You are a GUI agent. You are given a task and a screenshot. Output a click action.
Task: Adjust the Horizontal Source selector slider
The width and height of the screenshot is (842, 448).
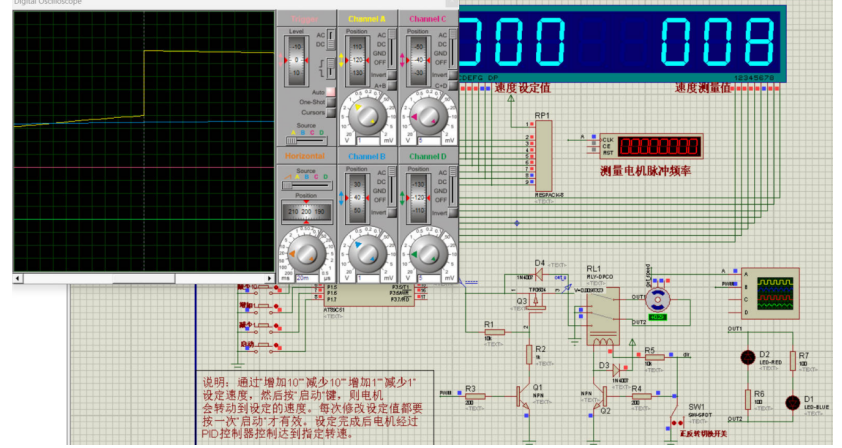click(306, 185)
